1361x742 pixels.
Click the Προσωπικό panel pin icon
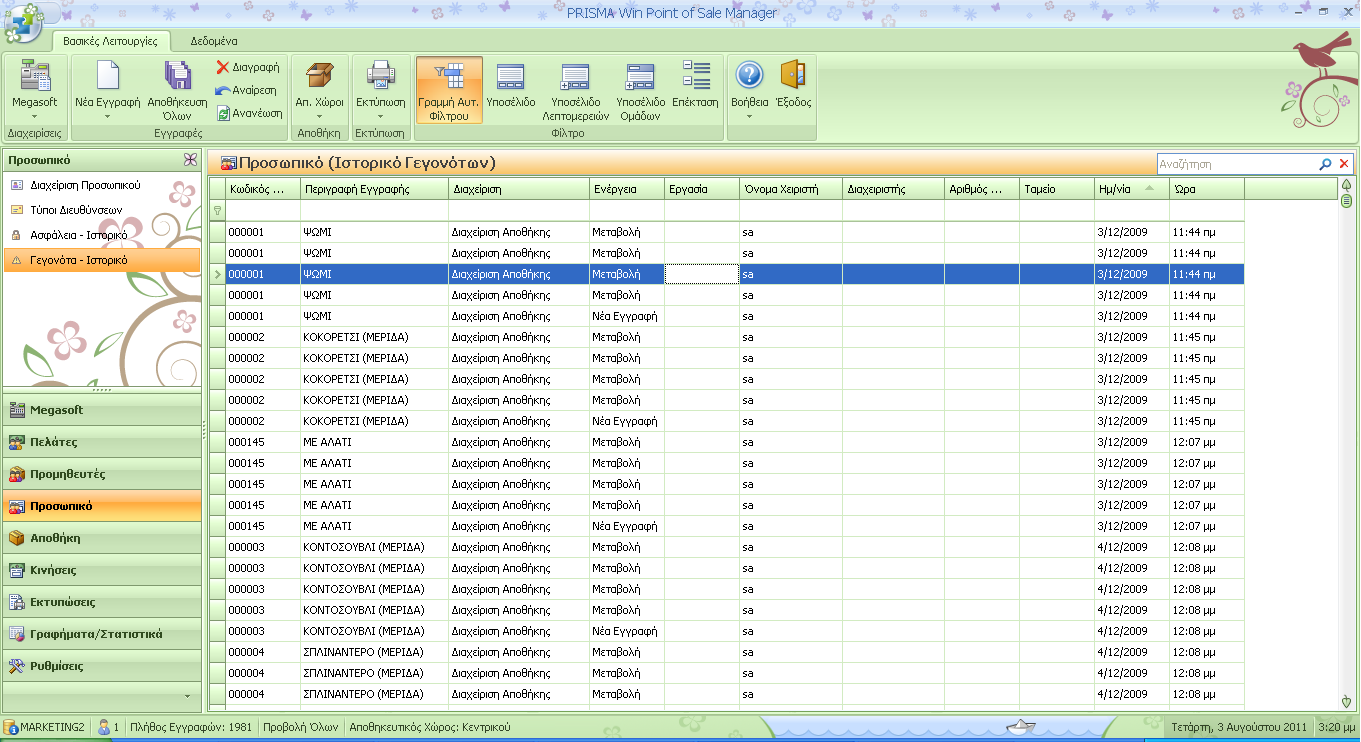[190, 160]
